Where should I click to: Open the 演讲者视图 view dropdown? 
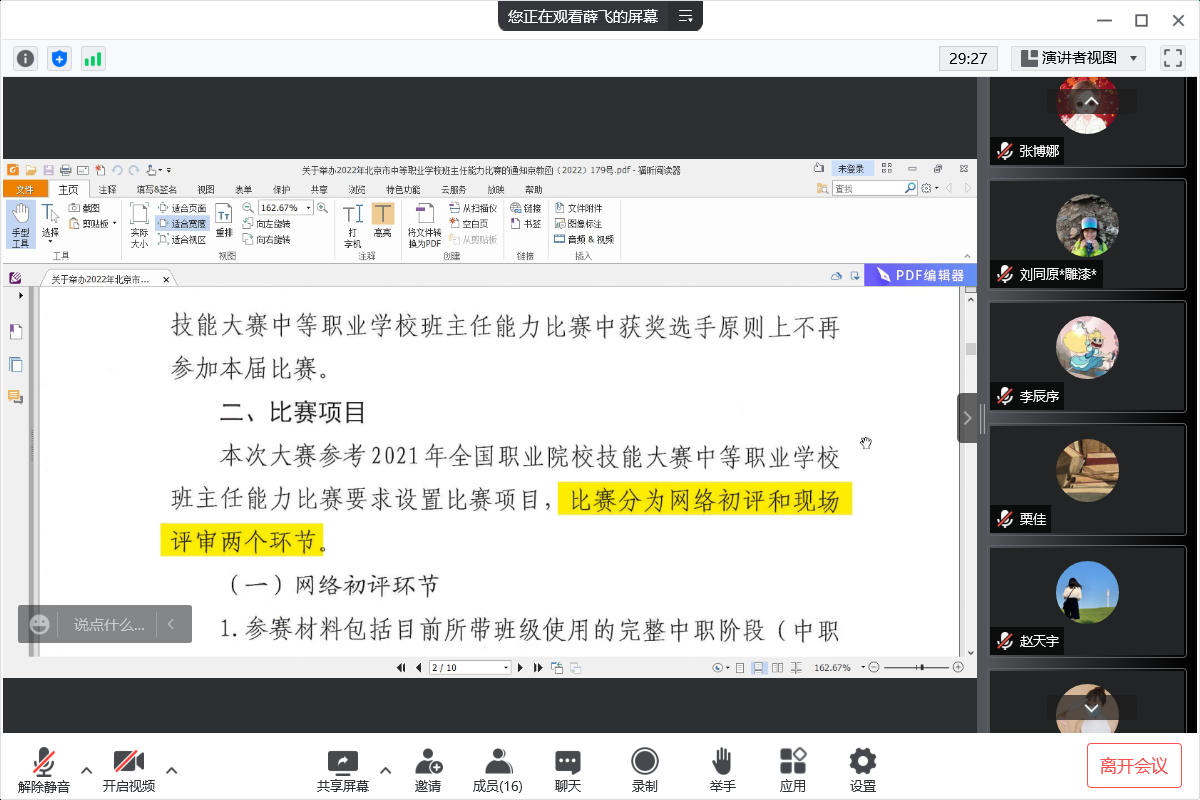1078,58
